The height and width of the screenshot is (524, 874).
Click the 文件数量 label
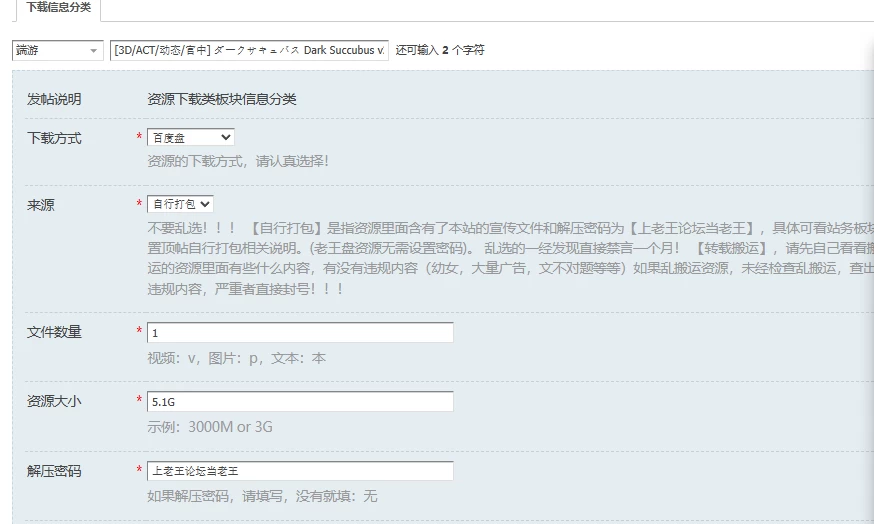(54, 332)
